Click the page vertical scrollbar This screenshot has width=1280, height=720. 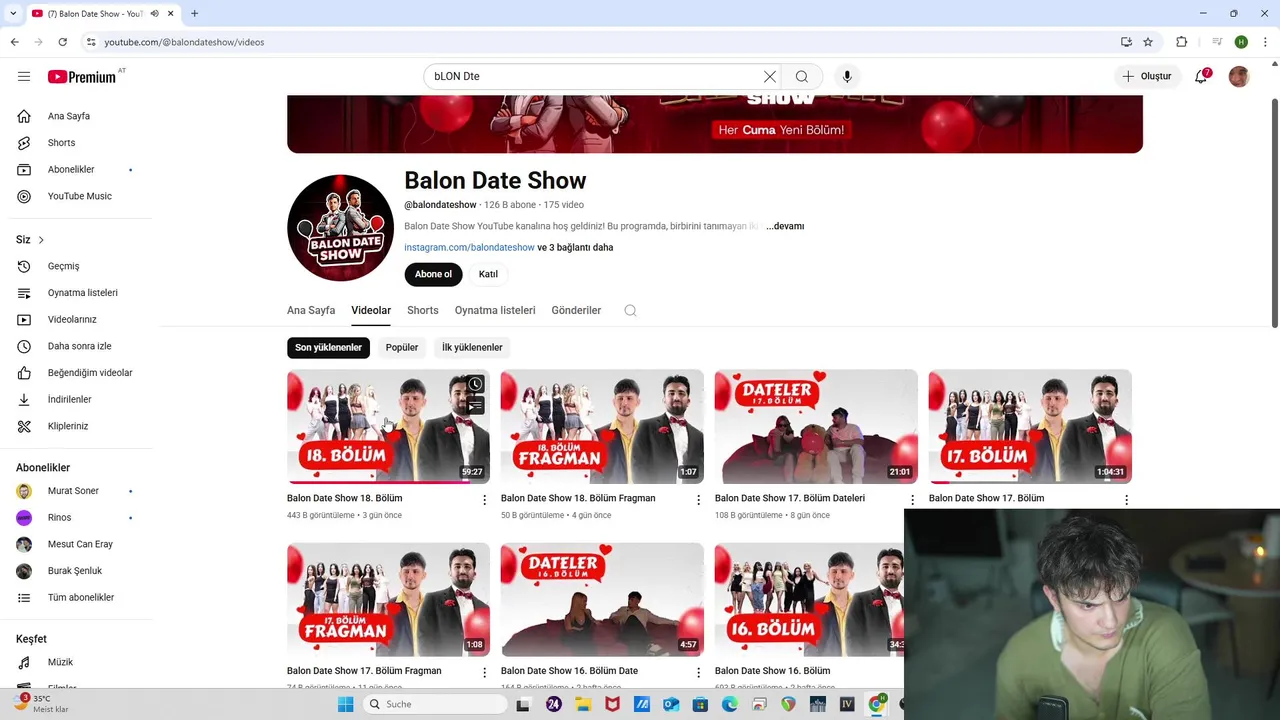[1274, 212]
